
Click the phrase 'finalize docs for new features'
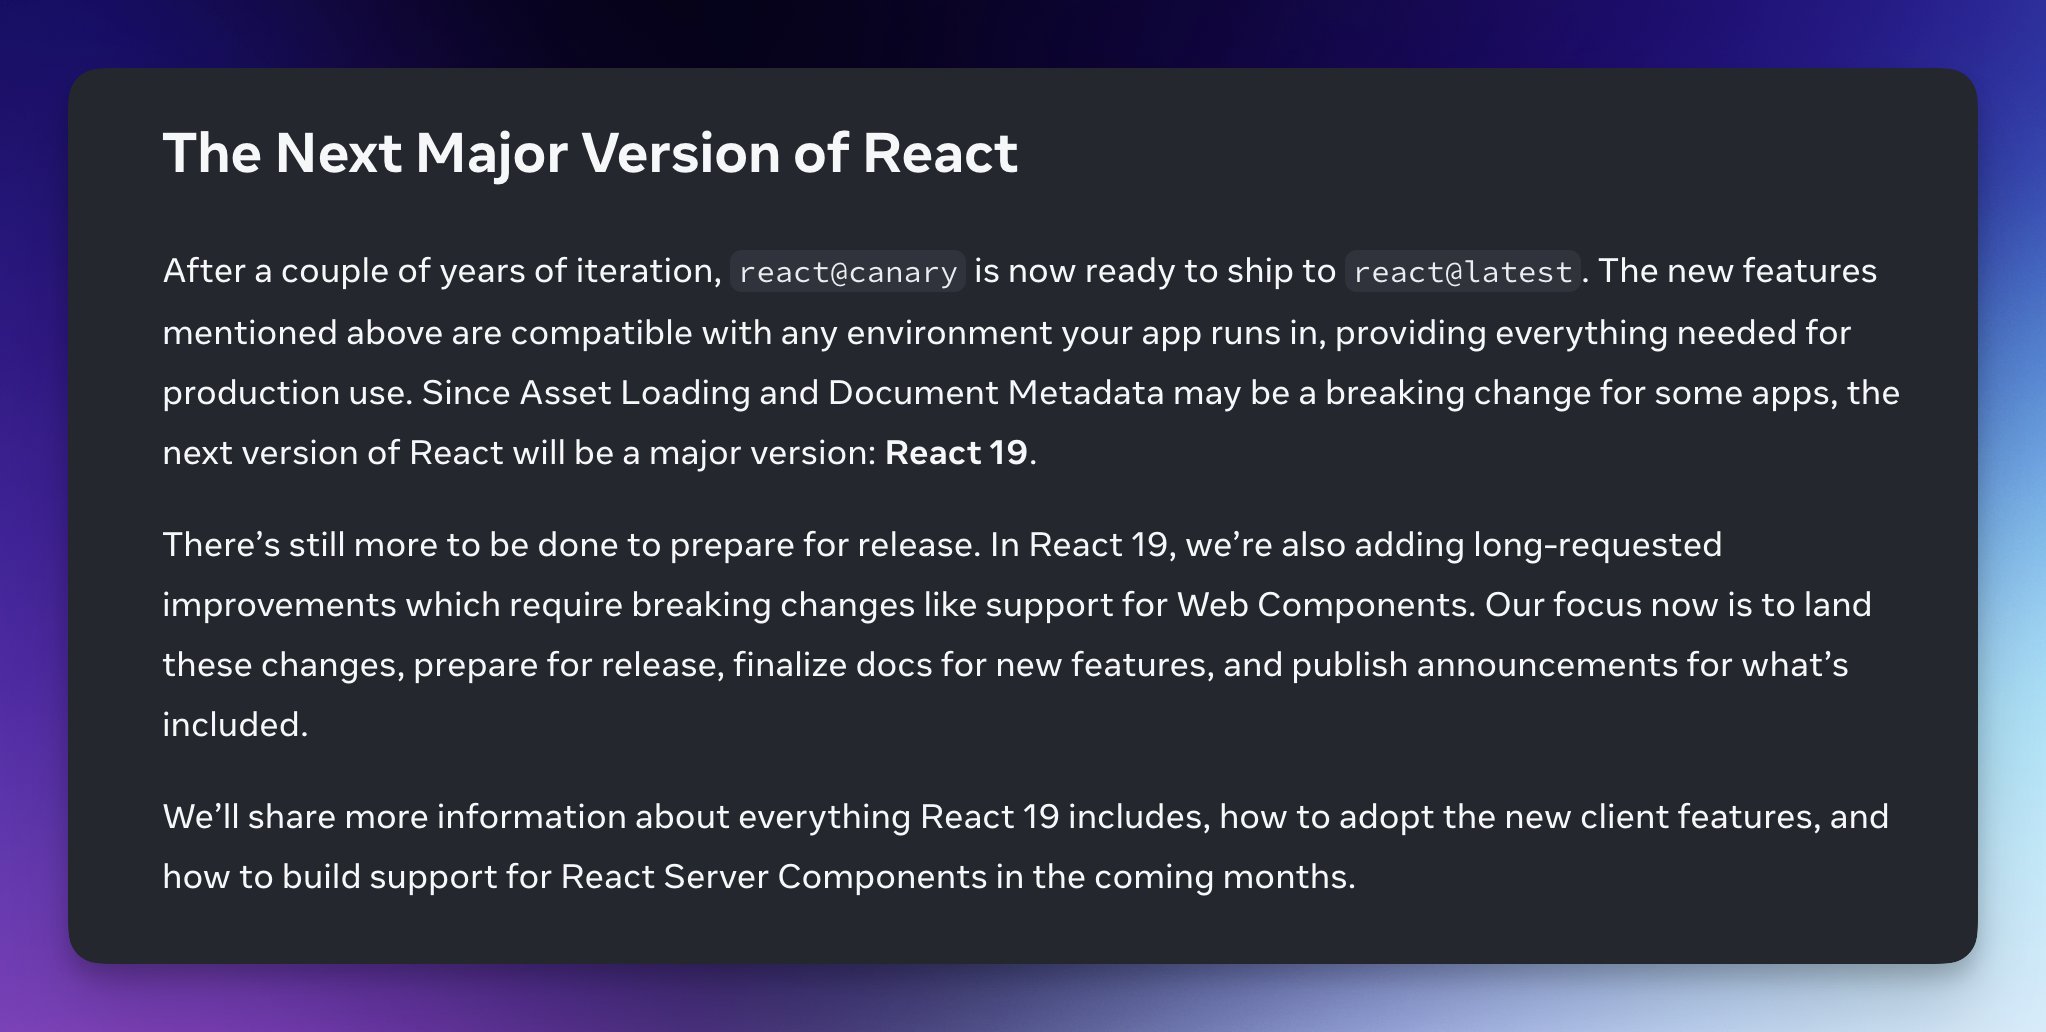coord(970,665)
